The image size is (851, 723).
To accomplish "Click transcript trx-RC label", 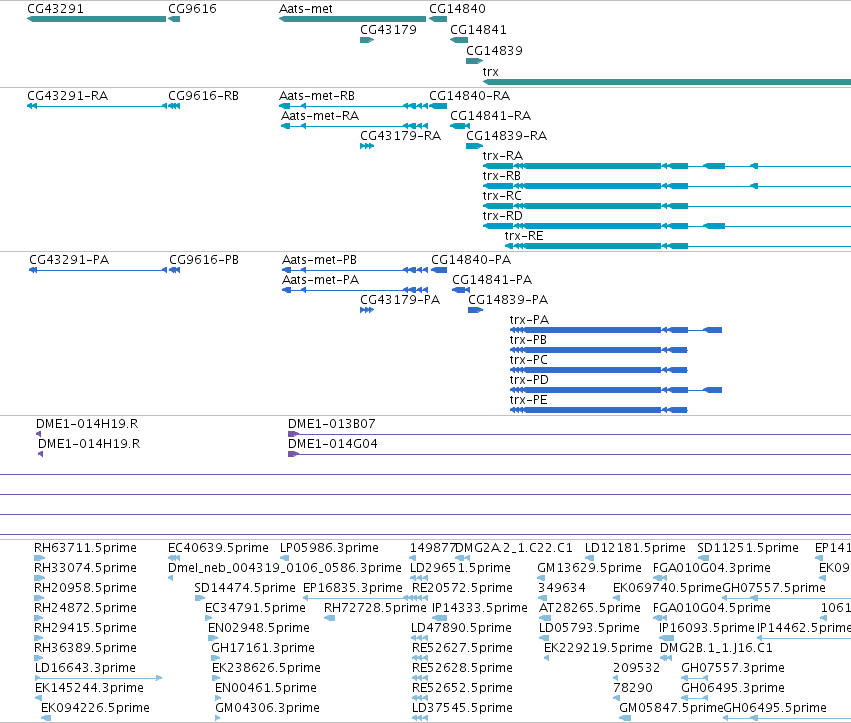I will tap(502, 196).
